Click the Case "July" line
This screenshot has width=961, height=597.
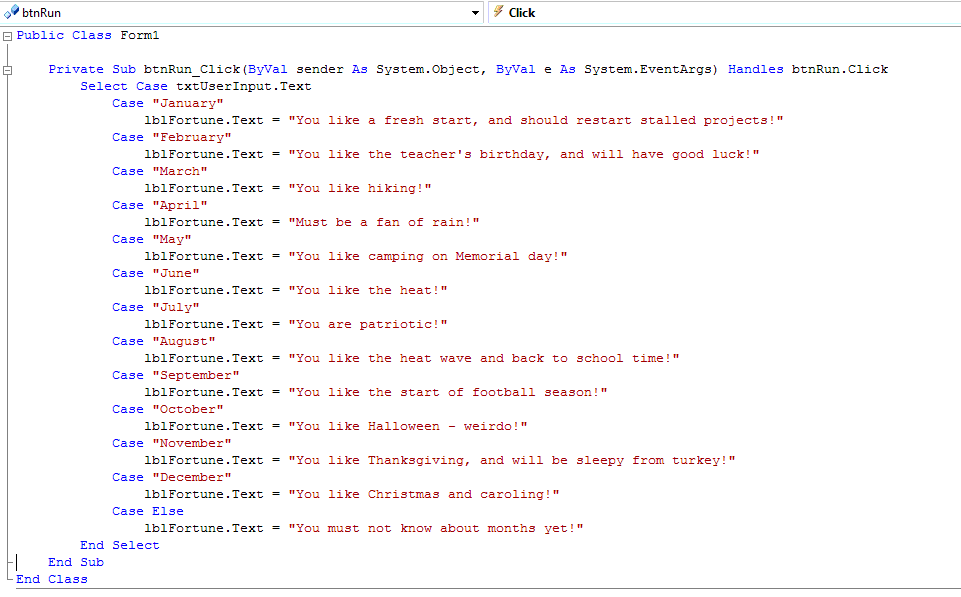156,308
